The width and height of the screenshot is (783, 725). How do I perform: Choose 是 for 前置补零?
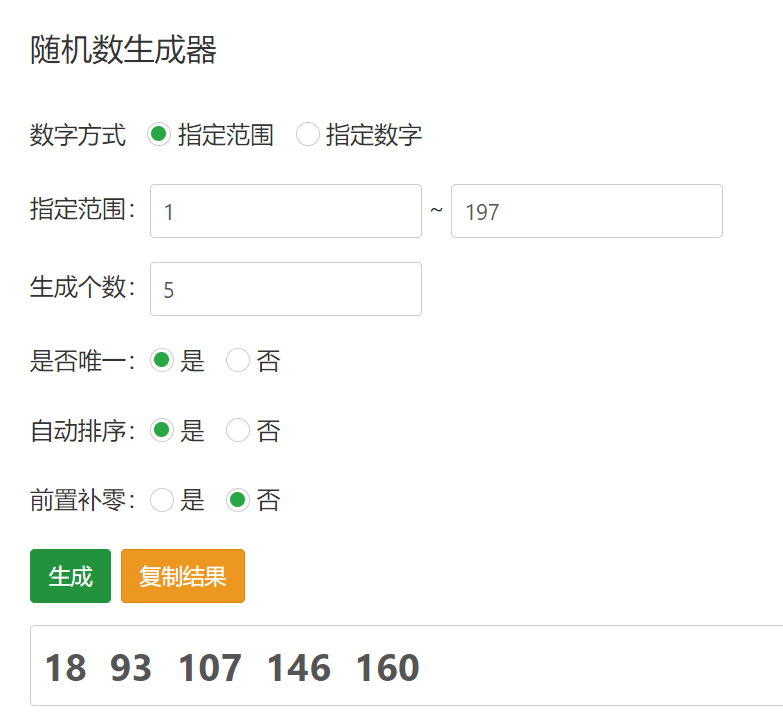tap(162, 500)
